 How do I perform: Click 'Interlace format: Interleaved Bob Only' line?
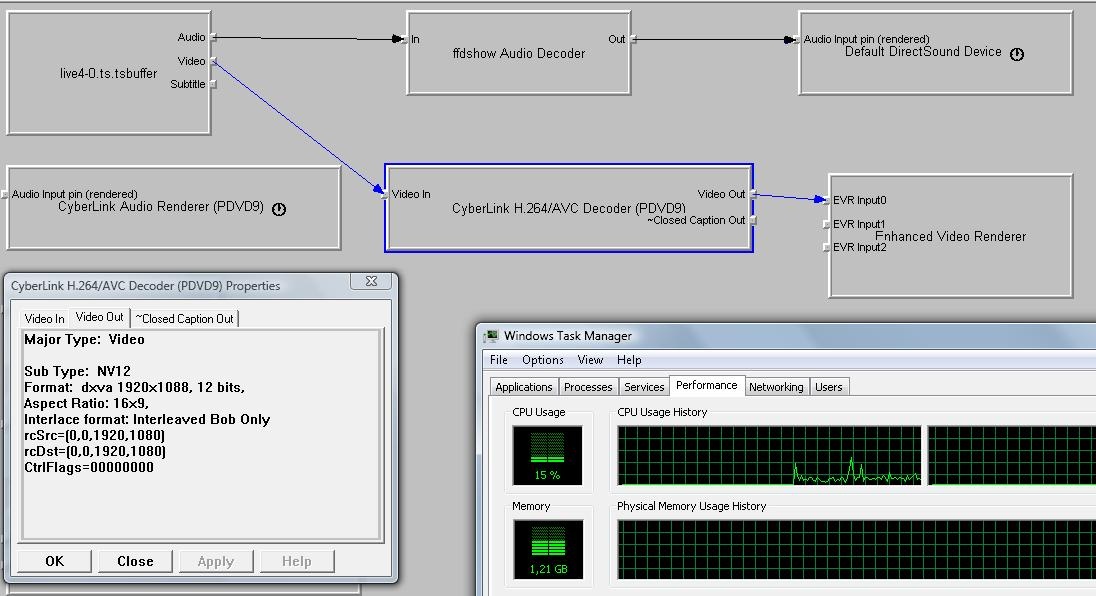pos(147,419)
